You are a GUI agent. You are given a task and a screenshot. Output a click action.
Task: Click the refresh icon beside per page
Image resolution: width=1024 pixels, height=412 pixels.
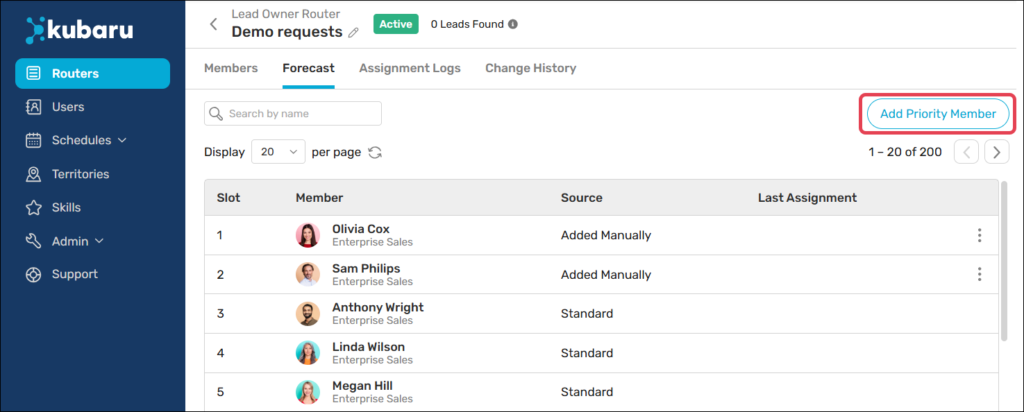[375, 153]
